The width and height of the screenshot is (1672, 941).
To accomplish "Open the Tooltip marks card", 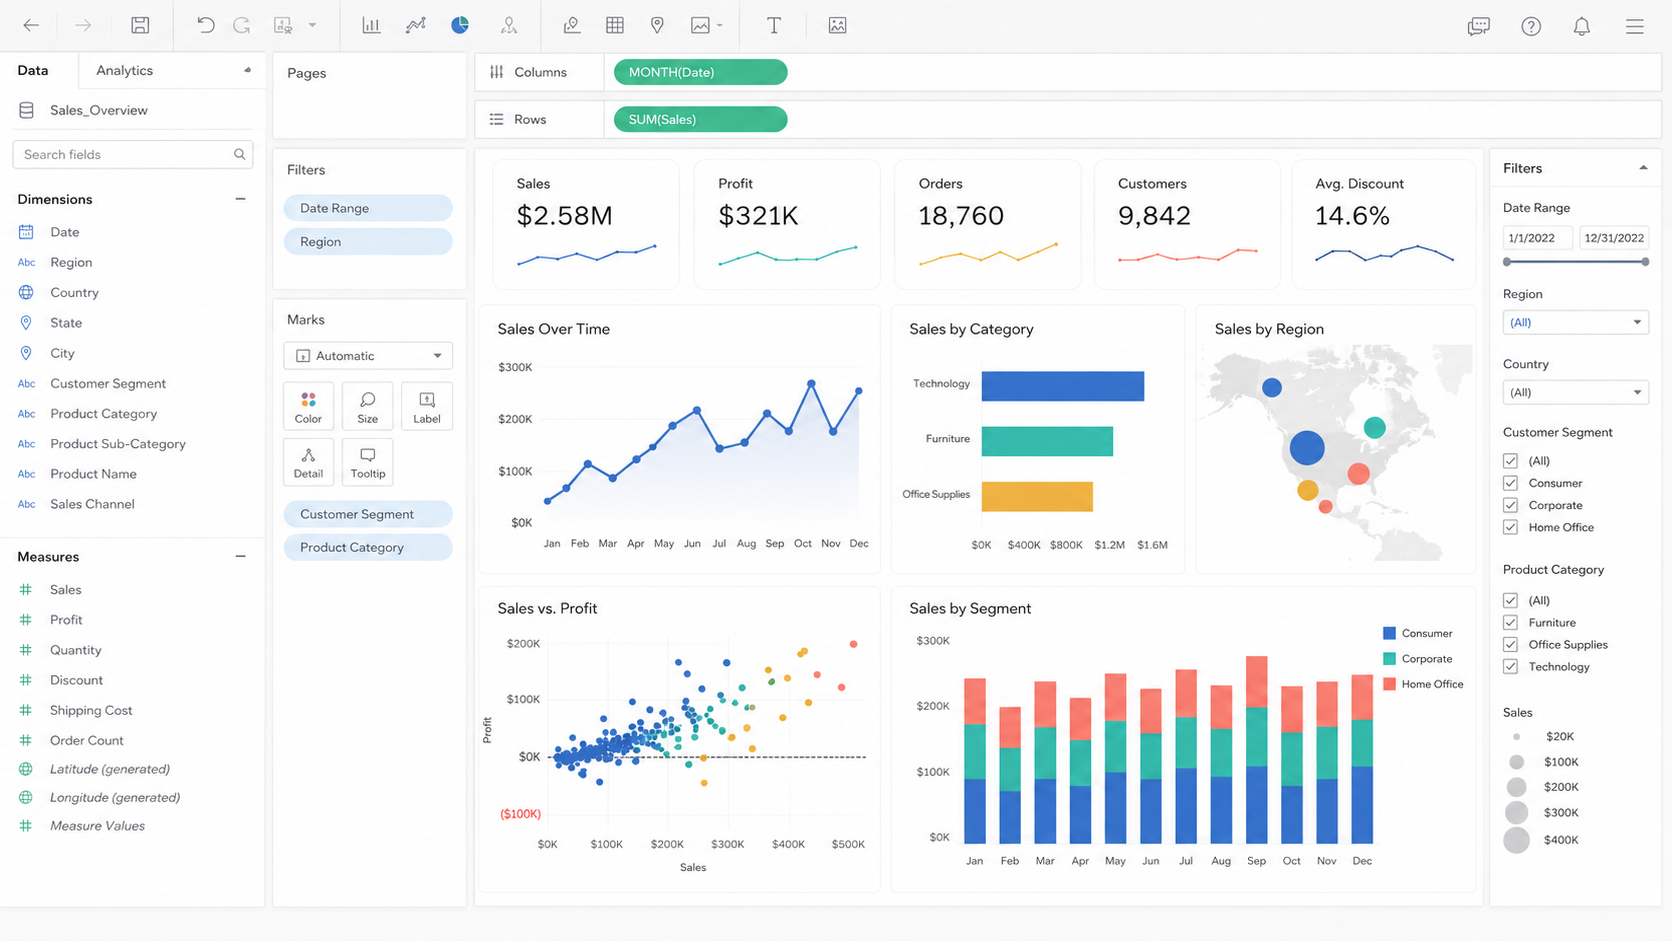I will [367, 462].
